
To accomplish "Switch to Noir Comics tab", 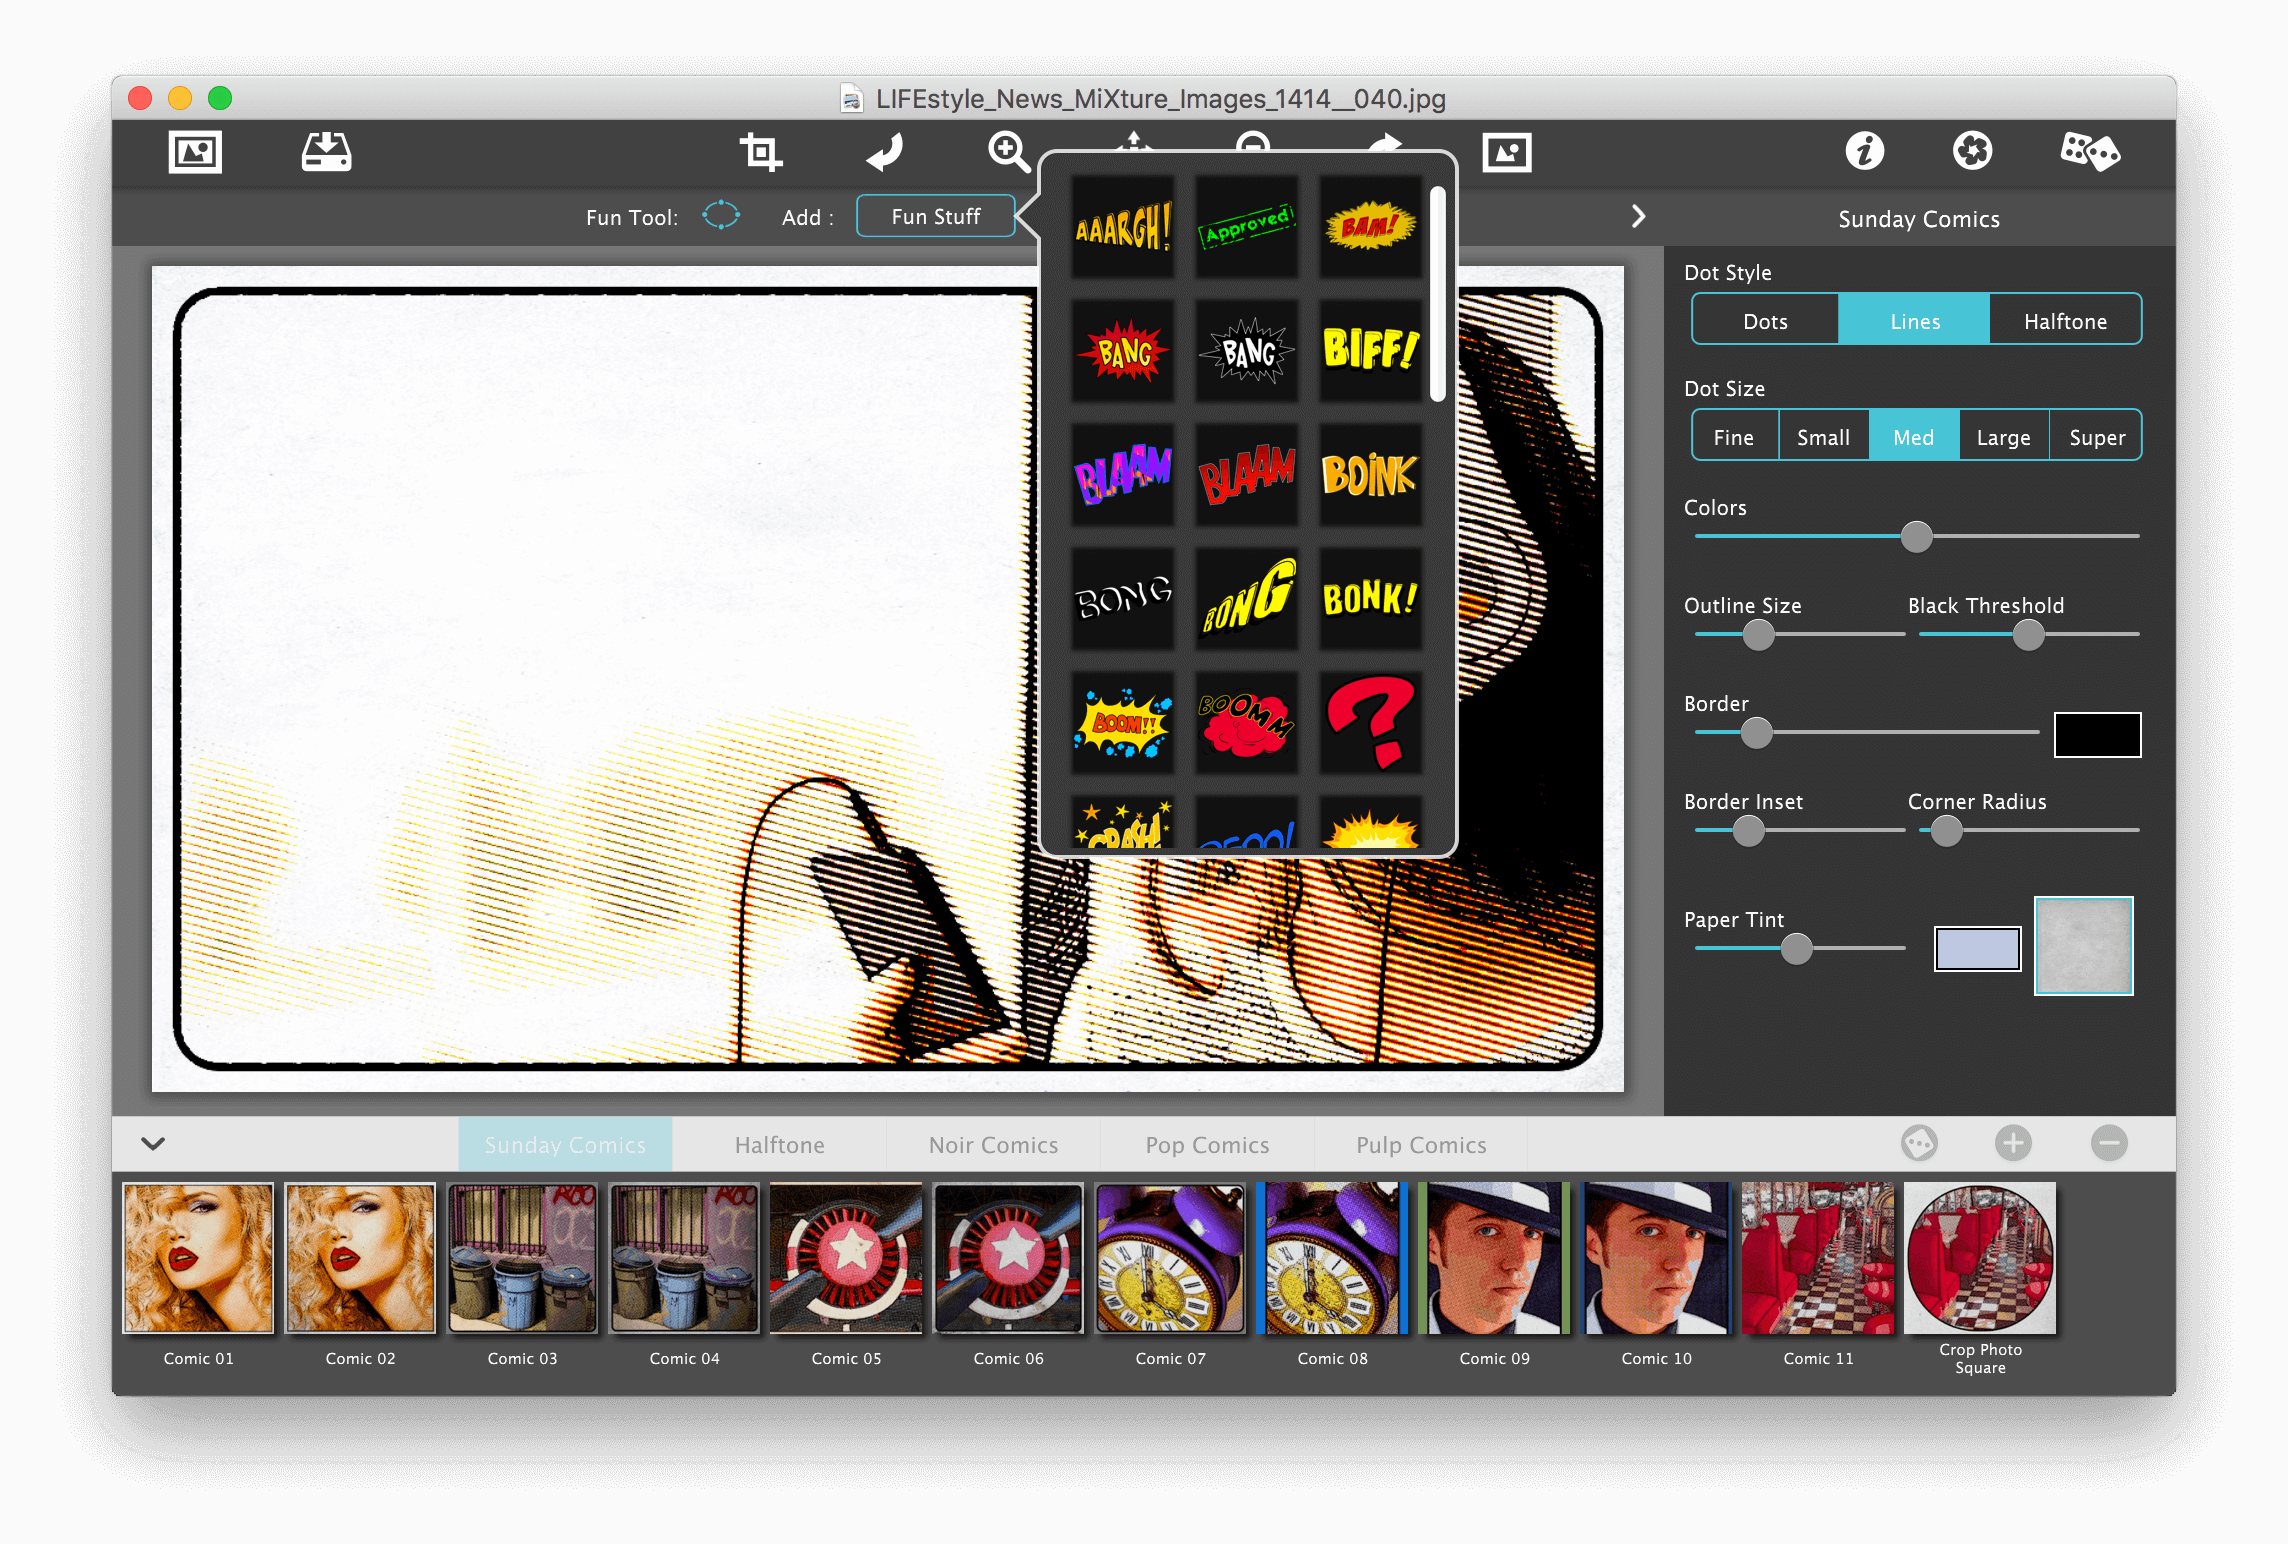I will click(x=993, y=1144).
